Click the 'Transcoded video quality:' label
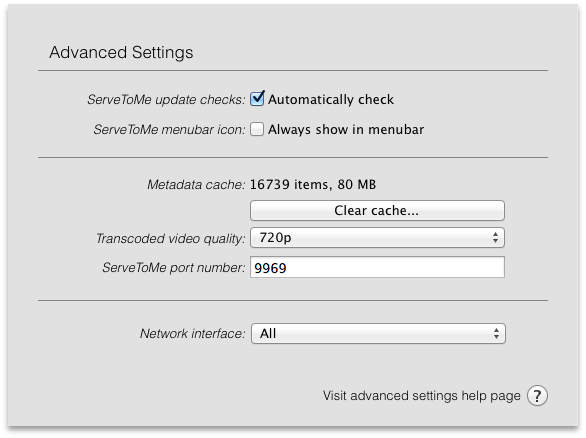 tap(170, 238)
